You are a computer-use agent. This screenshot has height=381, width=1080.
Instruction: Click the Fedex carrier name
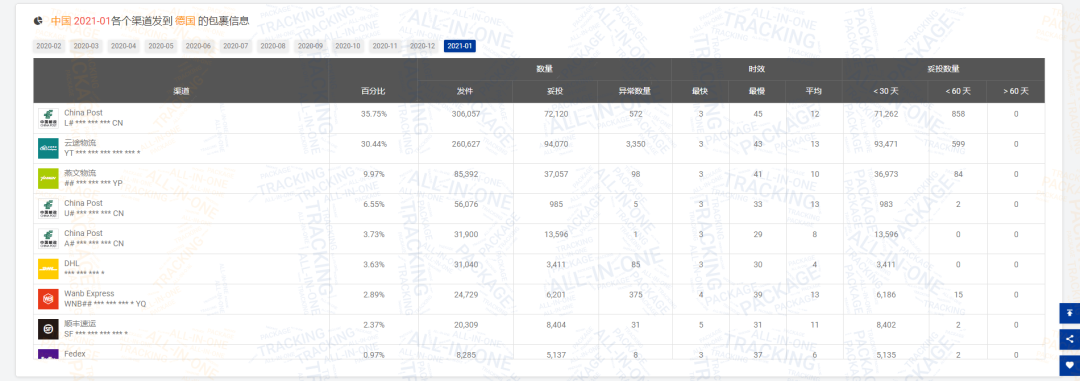point(74,354)
